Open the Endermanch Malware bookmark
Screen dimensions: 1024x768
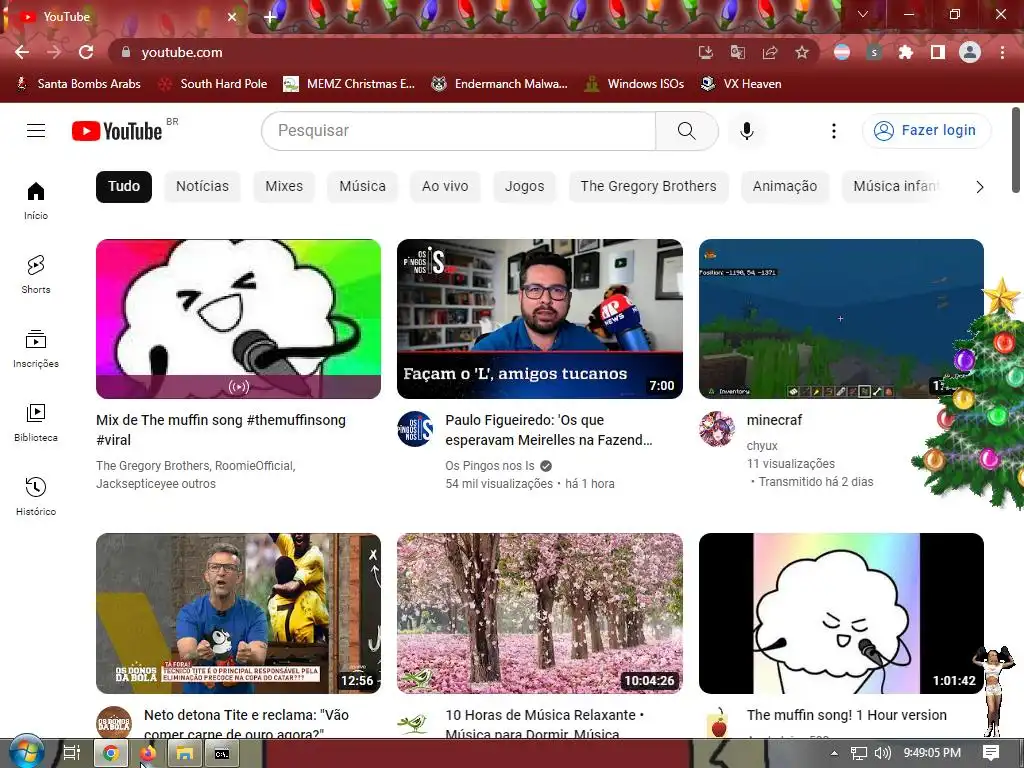point(500,84)
